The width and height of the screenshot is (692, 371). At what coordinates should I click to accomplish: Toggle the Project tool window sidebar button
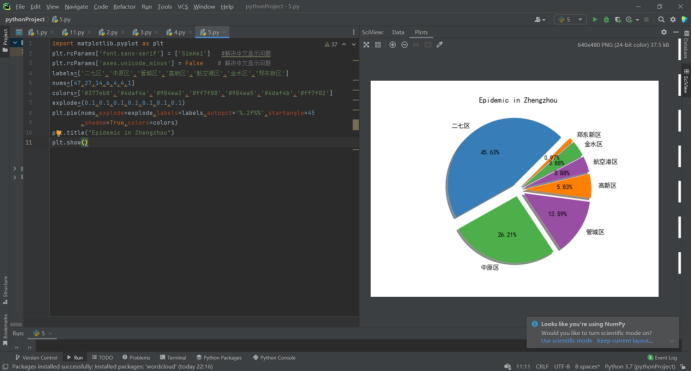point(5,41)
